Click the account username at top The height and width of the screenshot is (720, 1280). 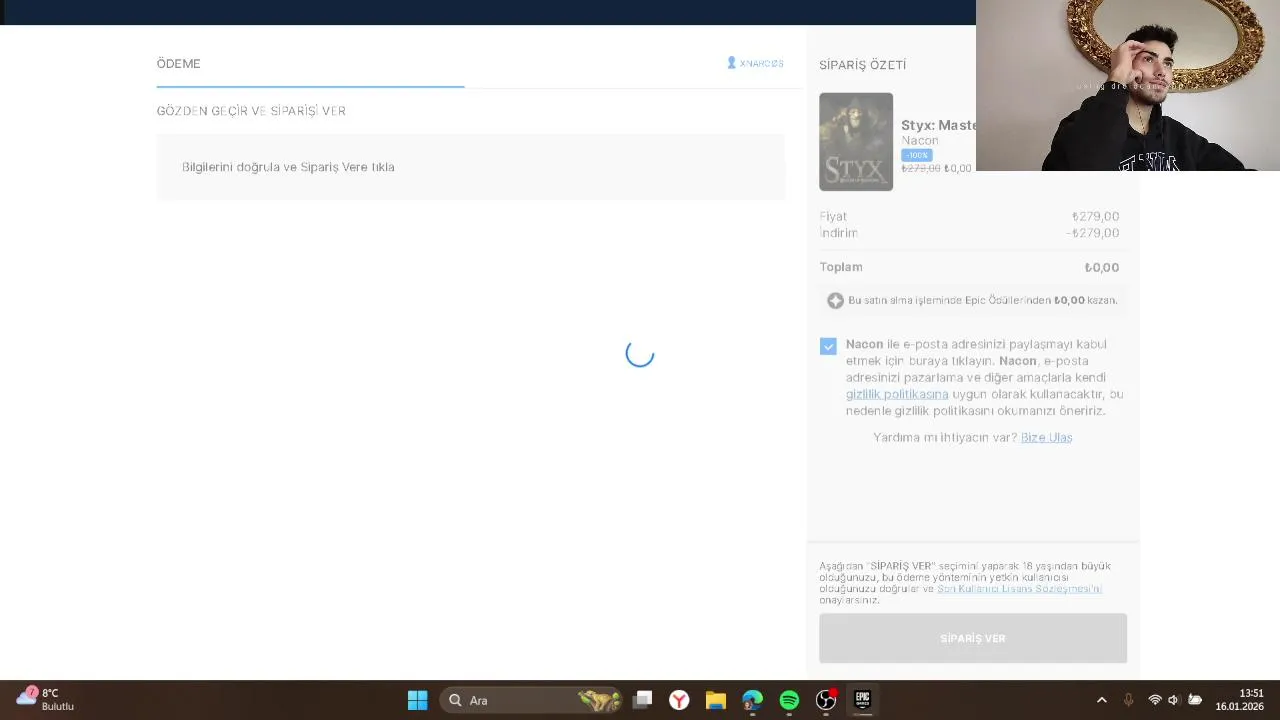(x=762, y=63)
